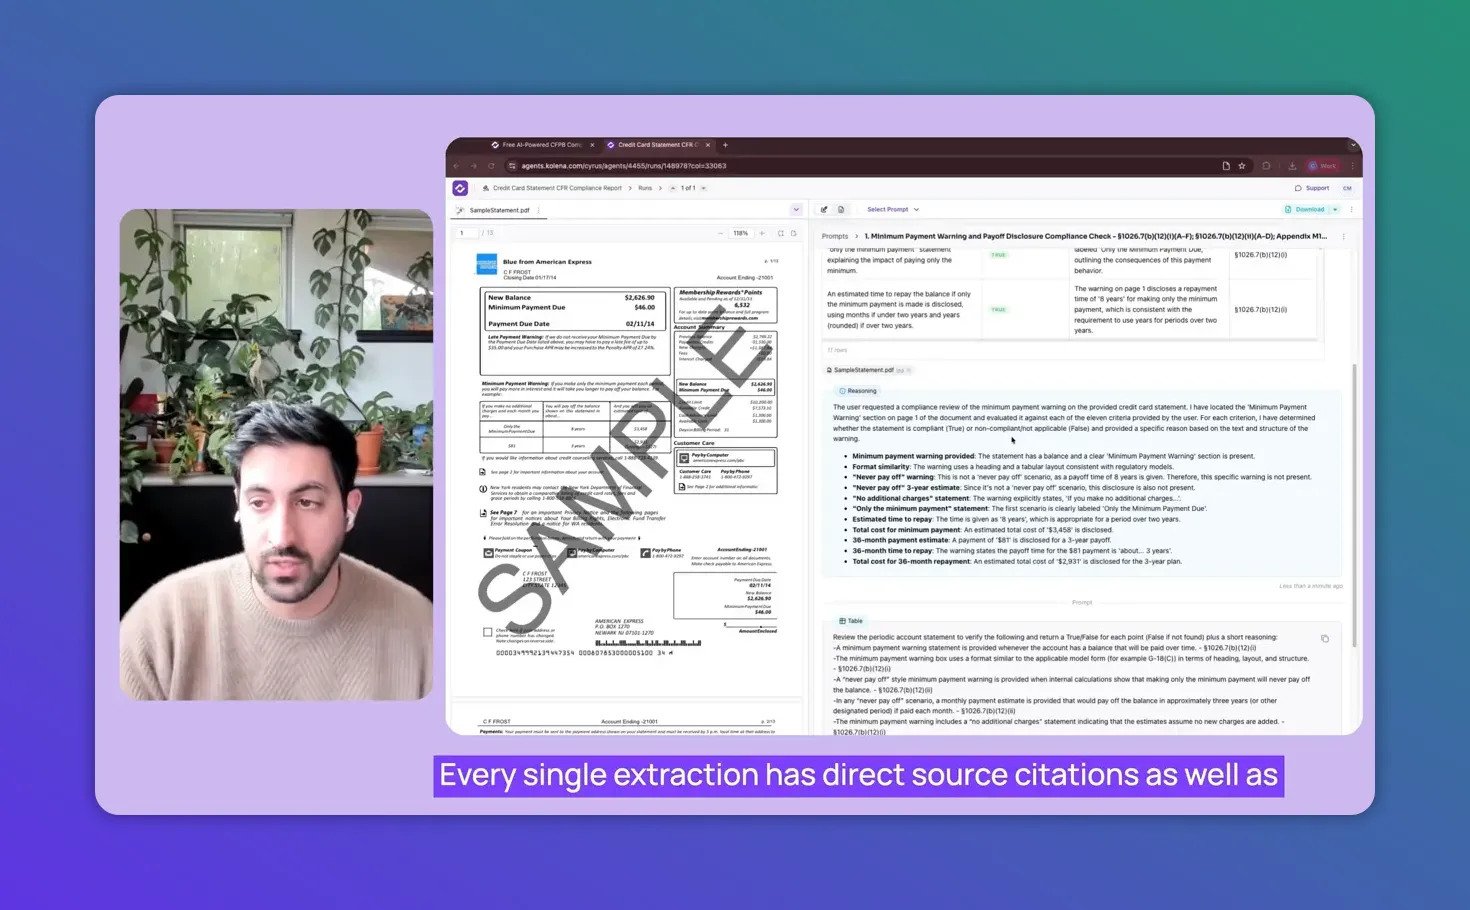Open the SampleStatement.pdf tab options menu
Image resolution: width=1470 pixels, height=910 pixels.
coord(539,210)
